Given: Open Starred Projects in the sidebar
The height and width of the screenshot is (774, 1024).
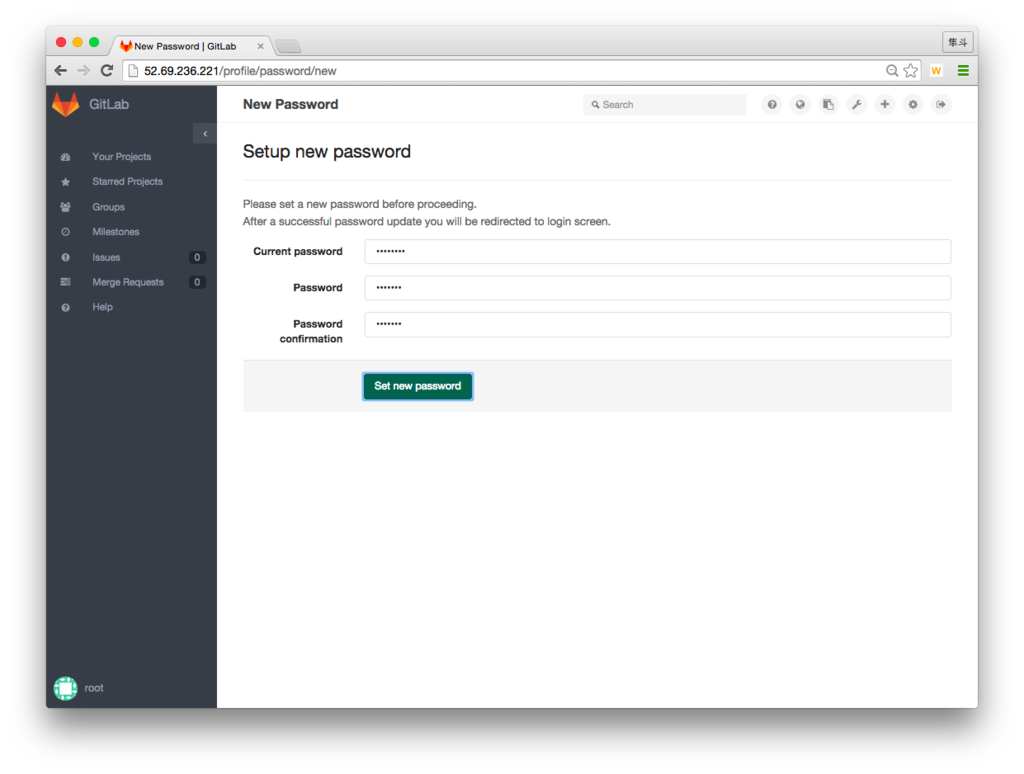Looking at the screenshot, I should click(x=127, y=182).
